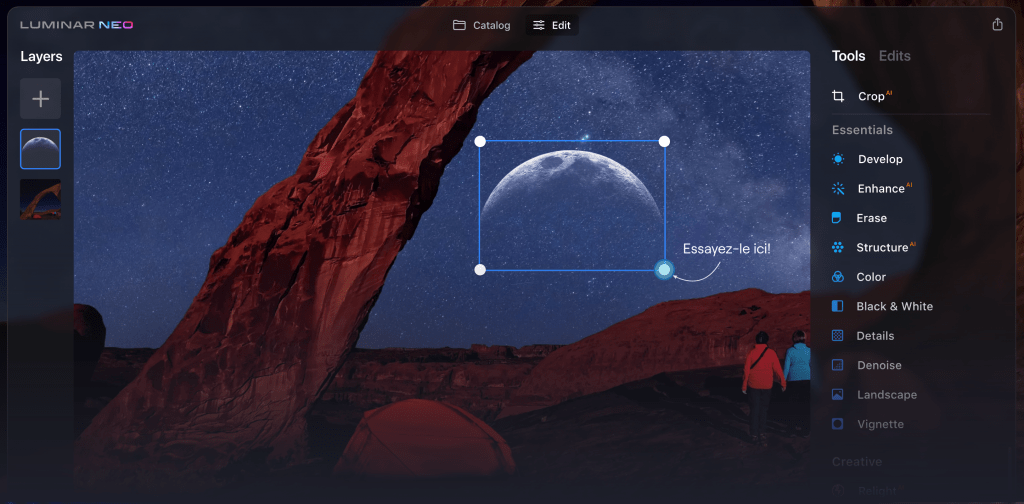Click the share export icon
Viewport: 1024px width, 504px height.
tap(997, 25)
